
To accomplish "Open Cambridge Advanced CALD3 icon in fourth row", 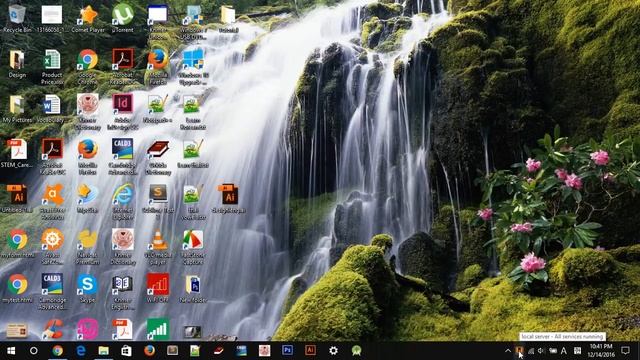I will coord(122,157).
